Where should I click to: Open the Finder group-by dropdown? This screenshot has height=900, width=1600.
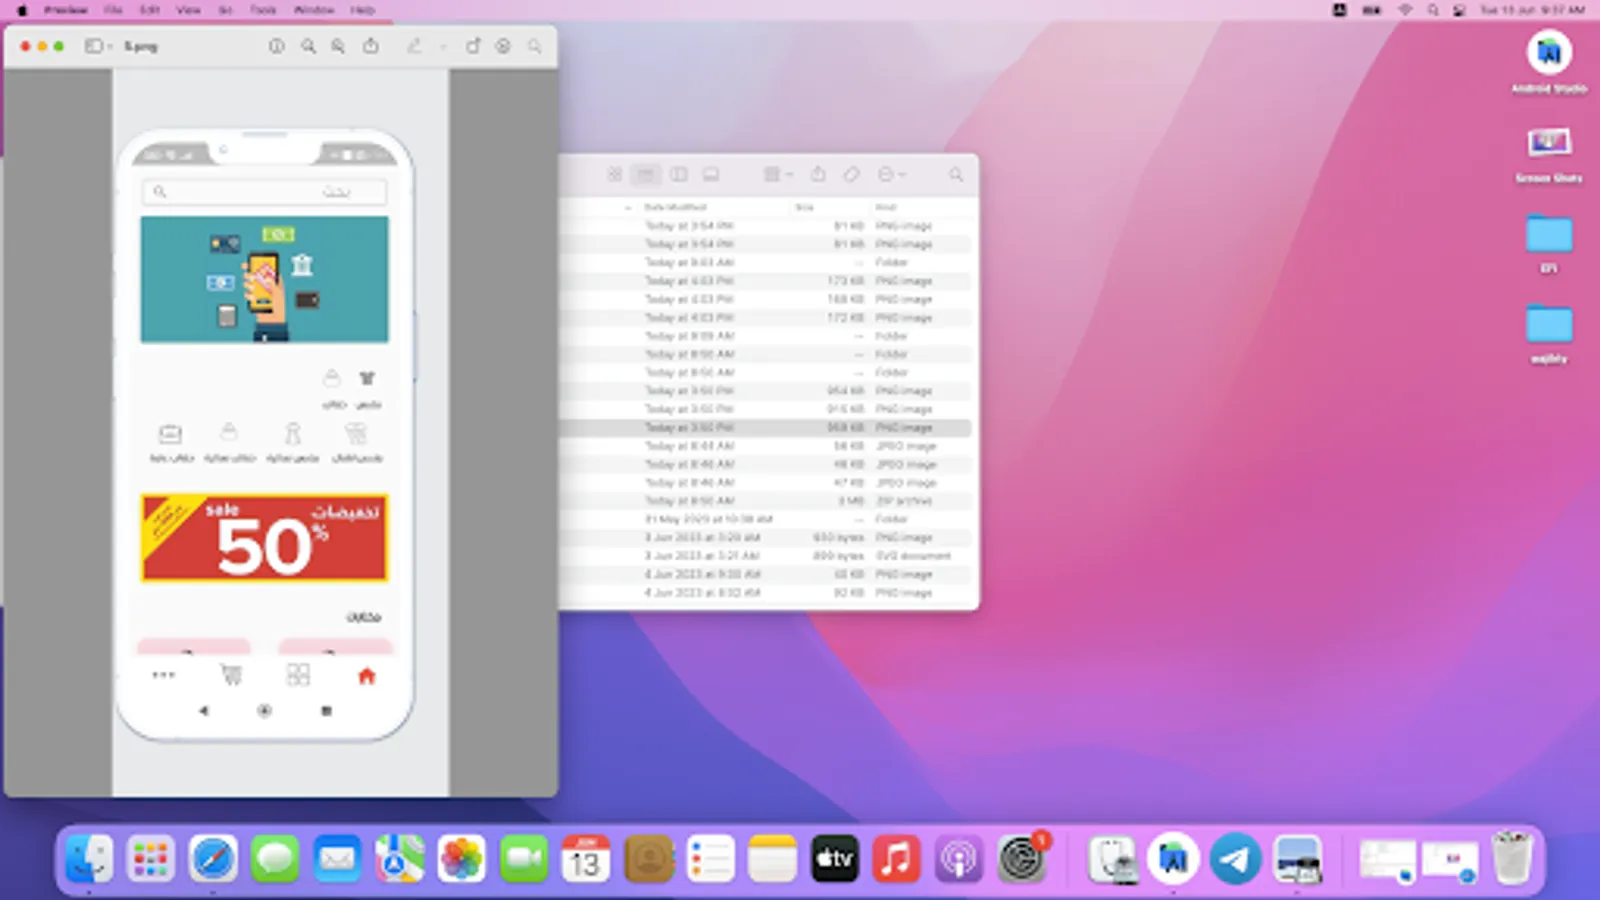point(777,174)
